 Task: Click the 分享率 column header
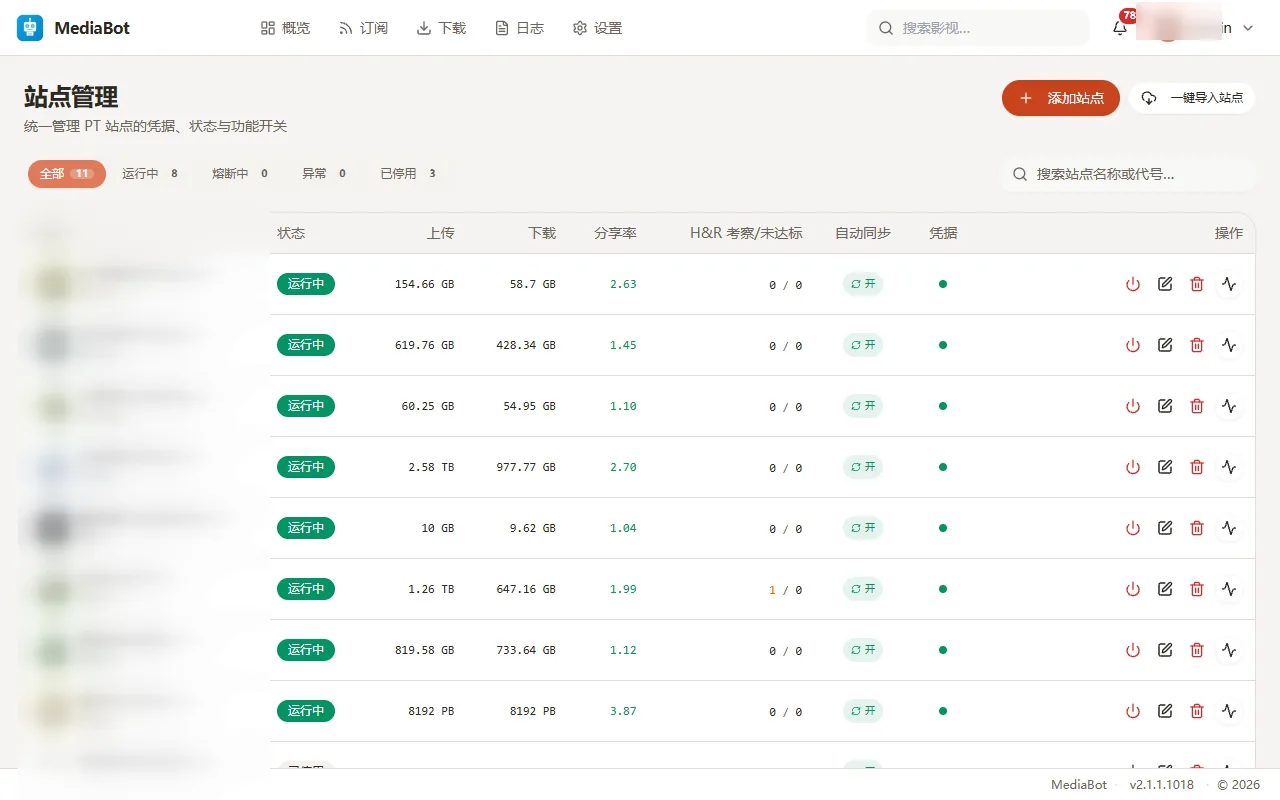coord(615,233)
